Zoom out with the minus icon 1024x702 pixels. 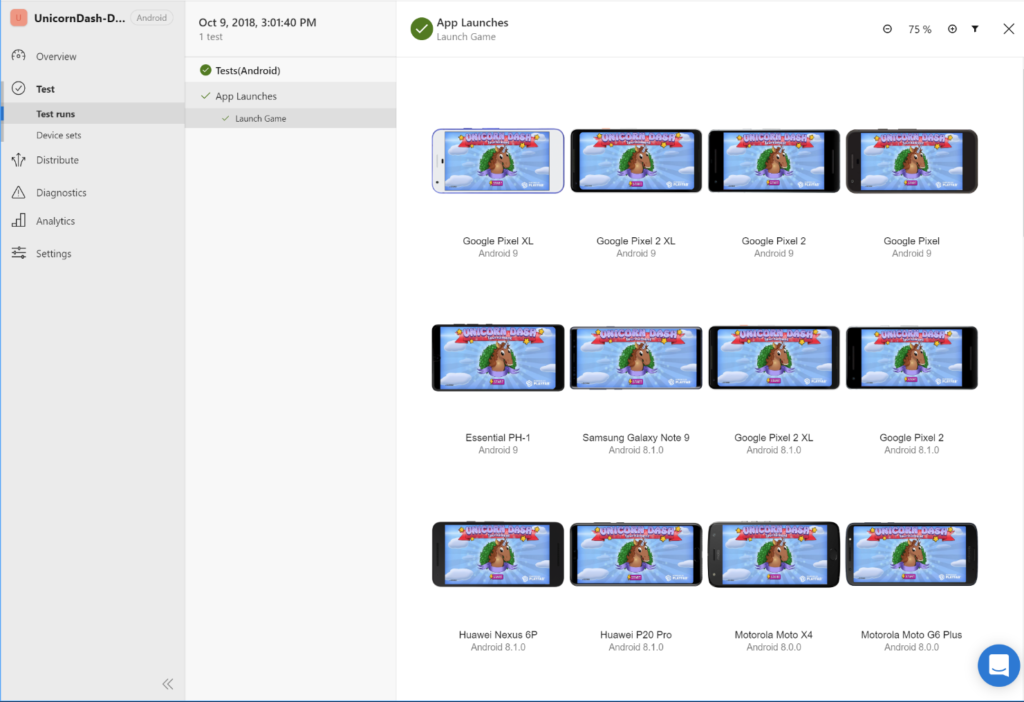pos(887,29)
